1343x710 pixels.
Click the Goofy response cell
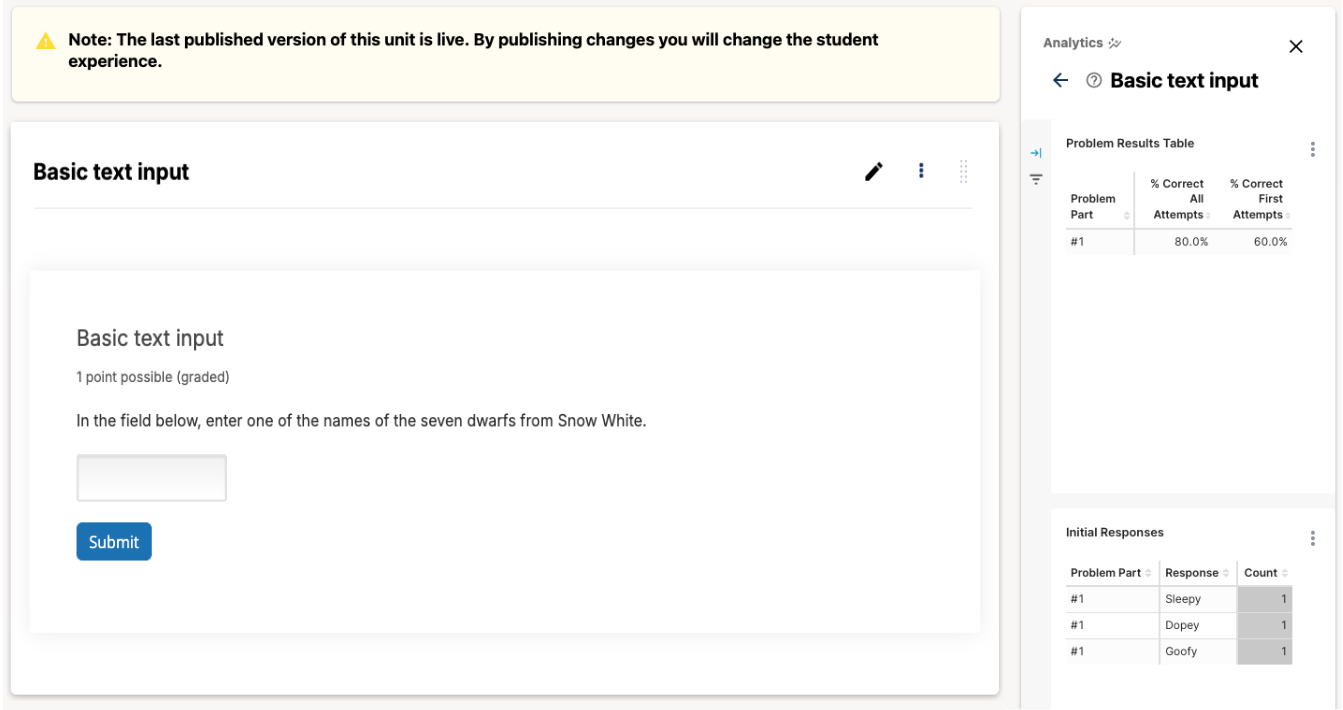coord(1181,651)
